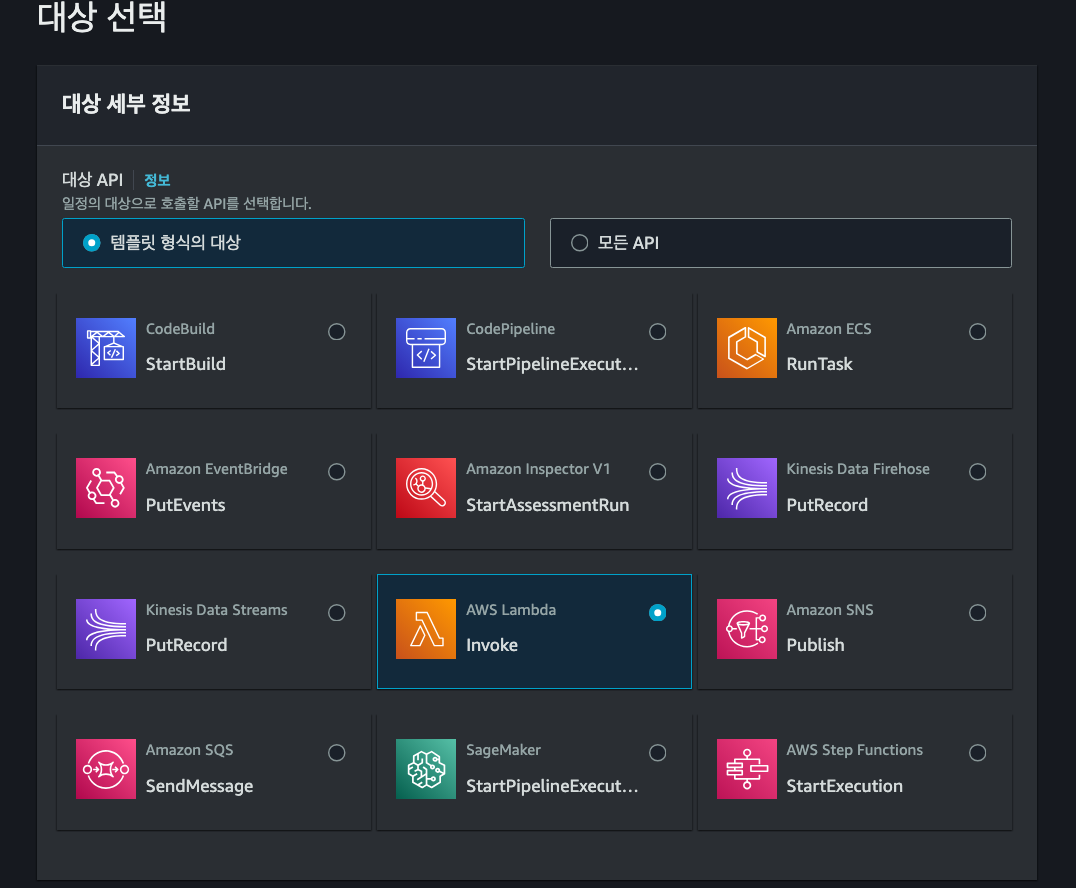
Task: Open the 정보 link next to 대상 API
Action: point(157,180)
